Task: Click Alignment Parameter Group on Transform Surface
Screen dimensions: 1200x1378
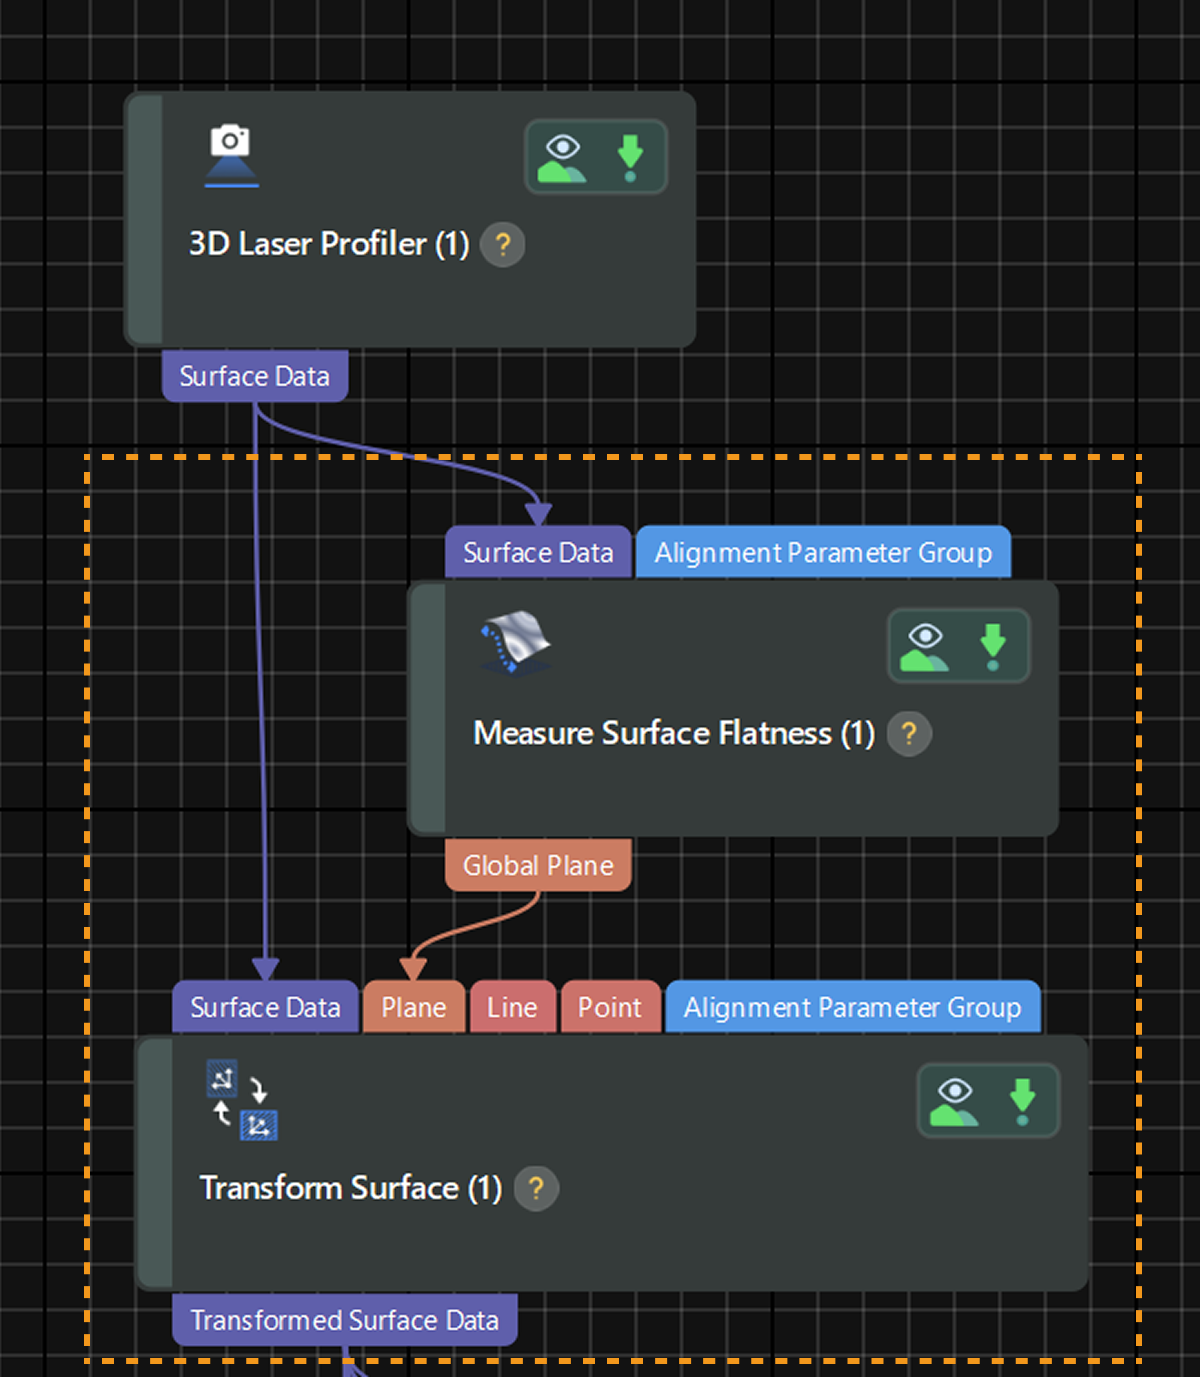Action: (x=852, y=1007)
